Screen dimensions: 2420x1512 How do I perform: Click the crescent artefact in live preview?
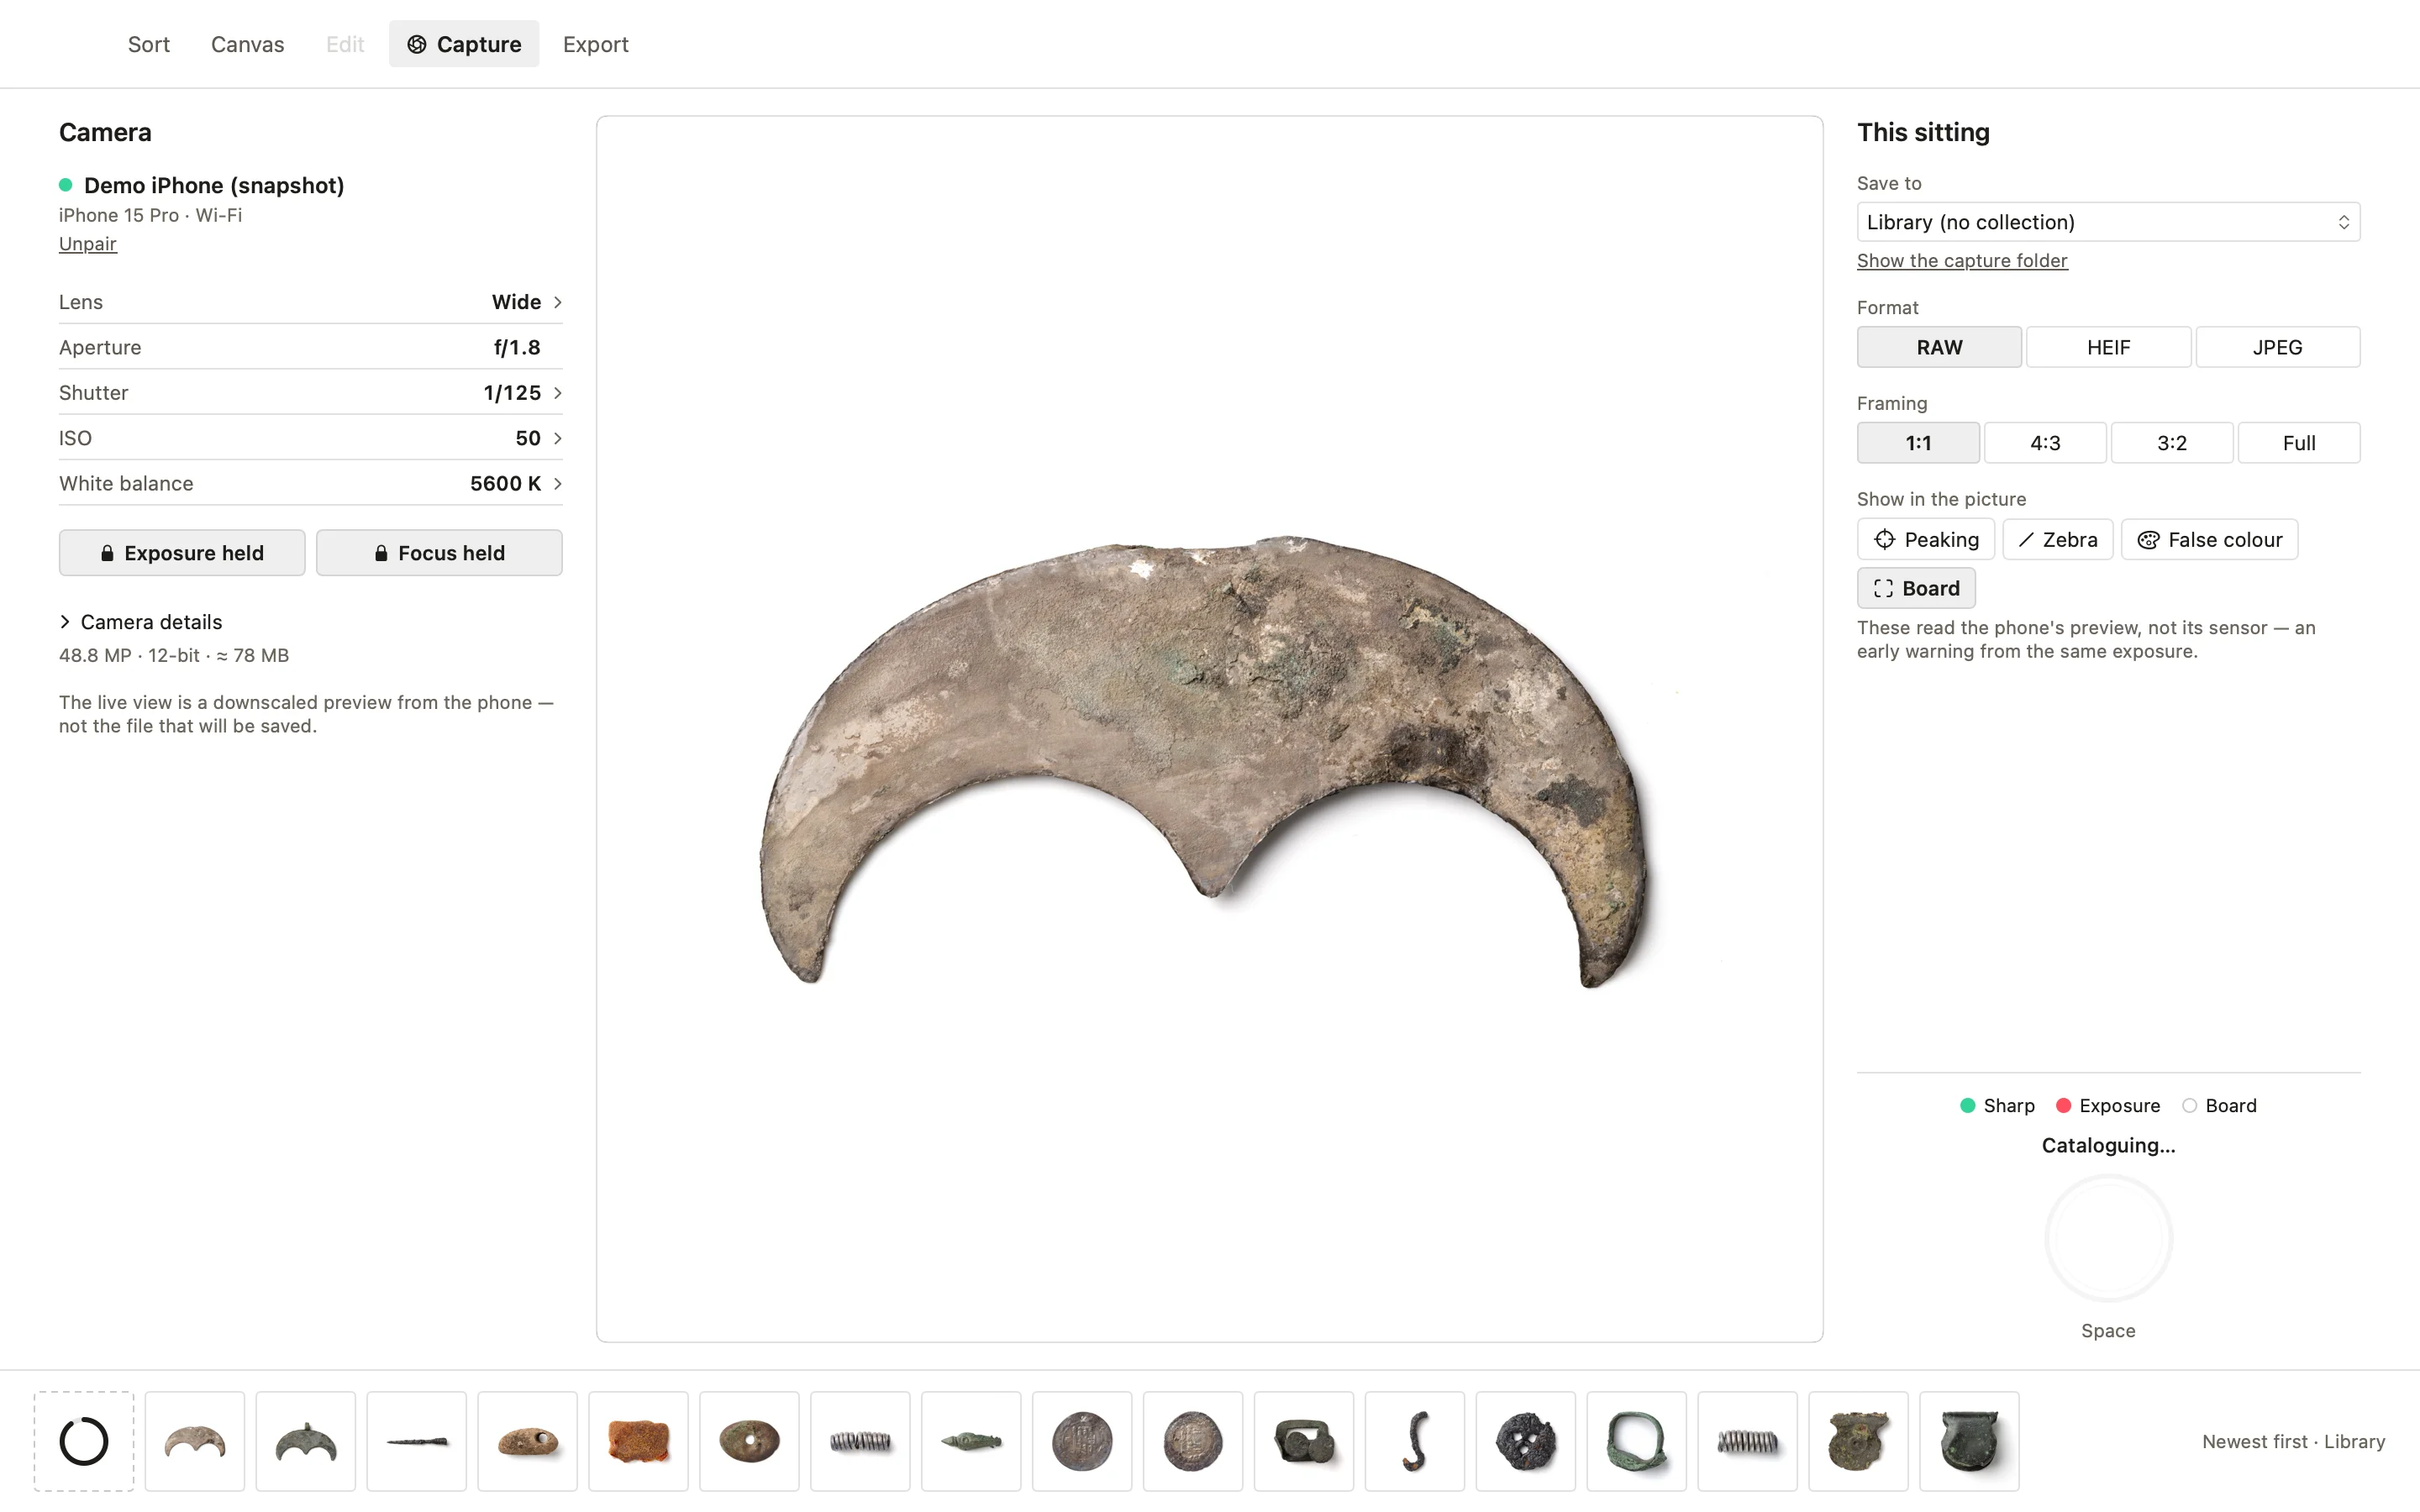tap(1204, 760)
